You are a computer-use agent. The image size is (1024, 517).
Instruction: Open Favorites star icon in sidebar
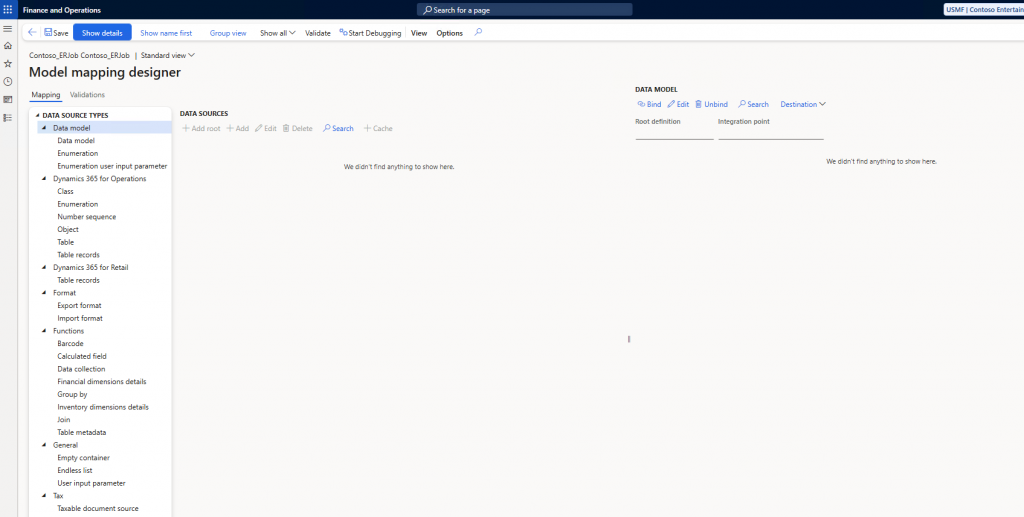[8, 63]
